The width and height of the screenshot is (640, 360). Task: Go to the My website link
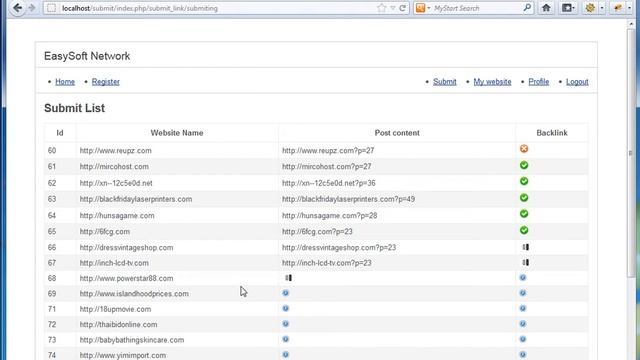492,82
